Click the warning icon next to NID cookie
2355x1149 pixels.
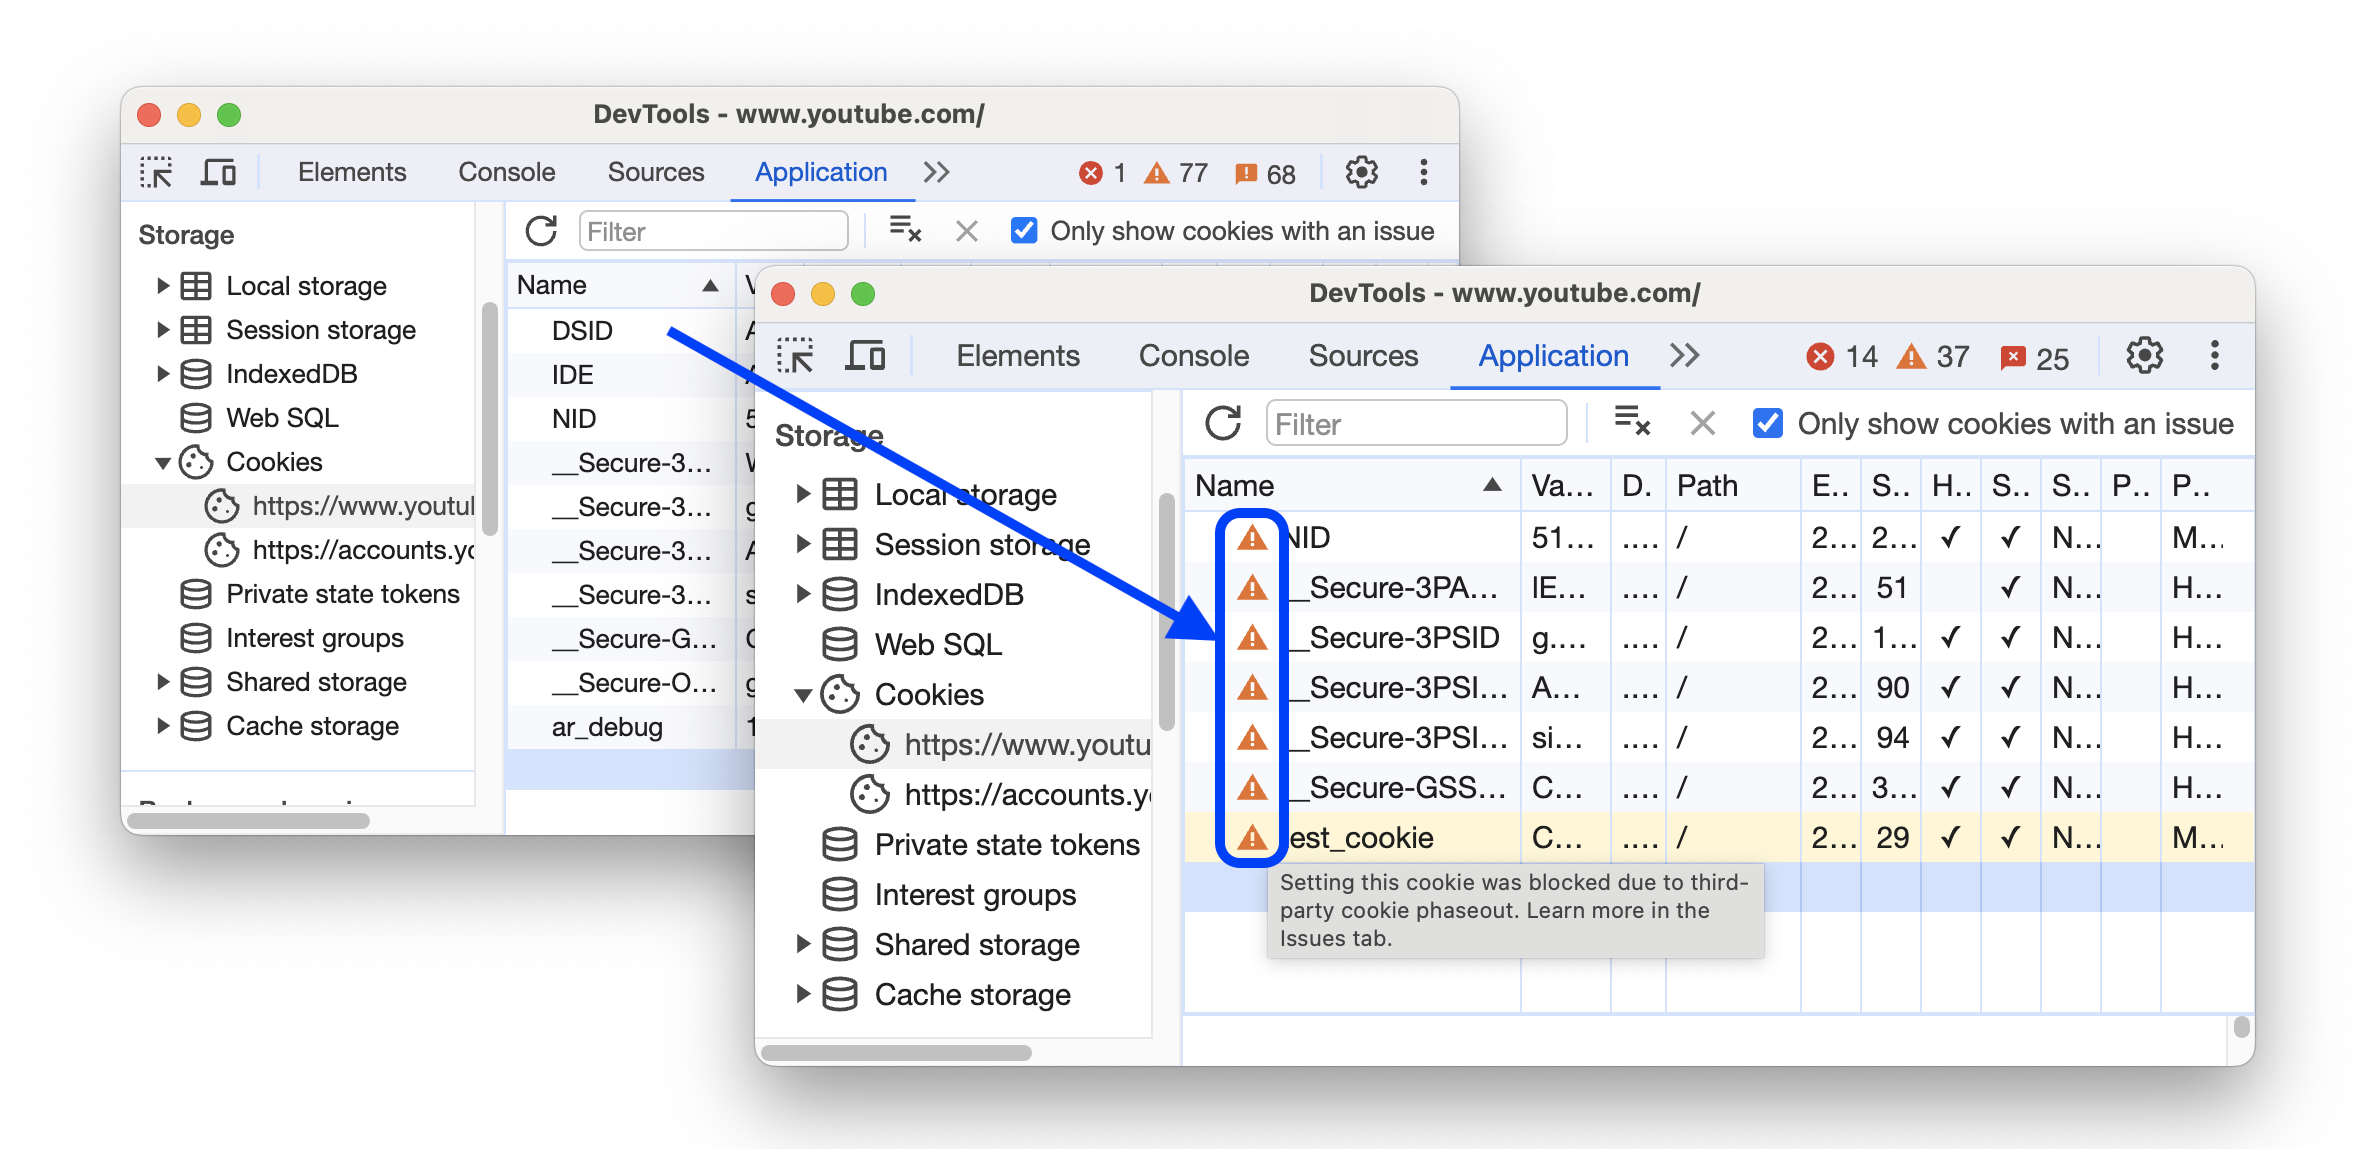[x=1250, y=538]
